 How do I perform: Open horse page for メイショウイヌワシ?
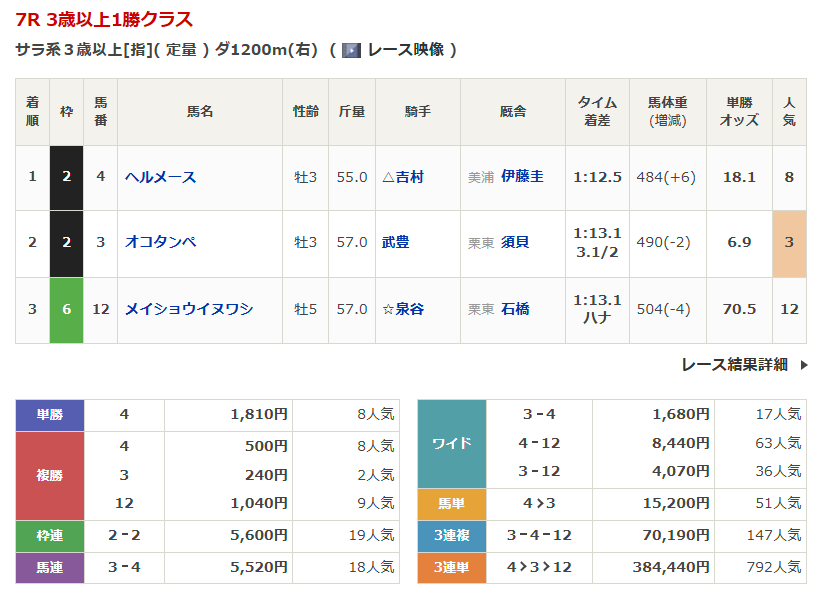pyautogui.click(x=189, y=309)
